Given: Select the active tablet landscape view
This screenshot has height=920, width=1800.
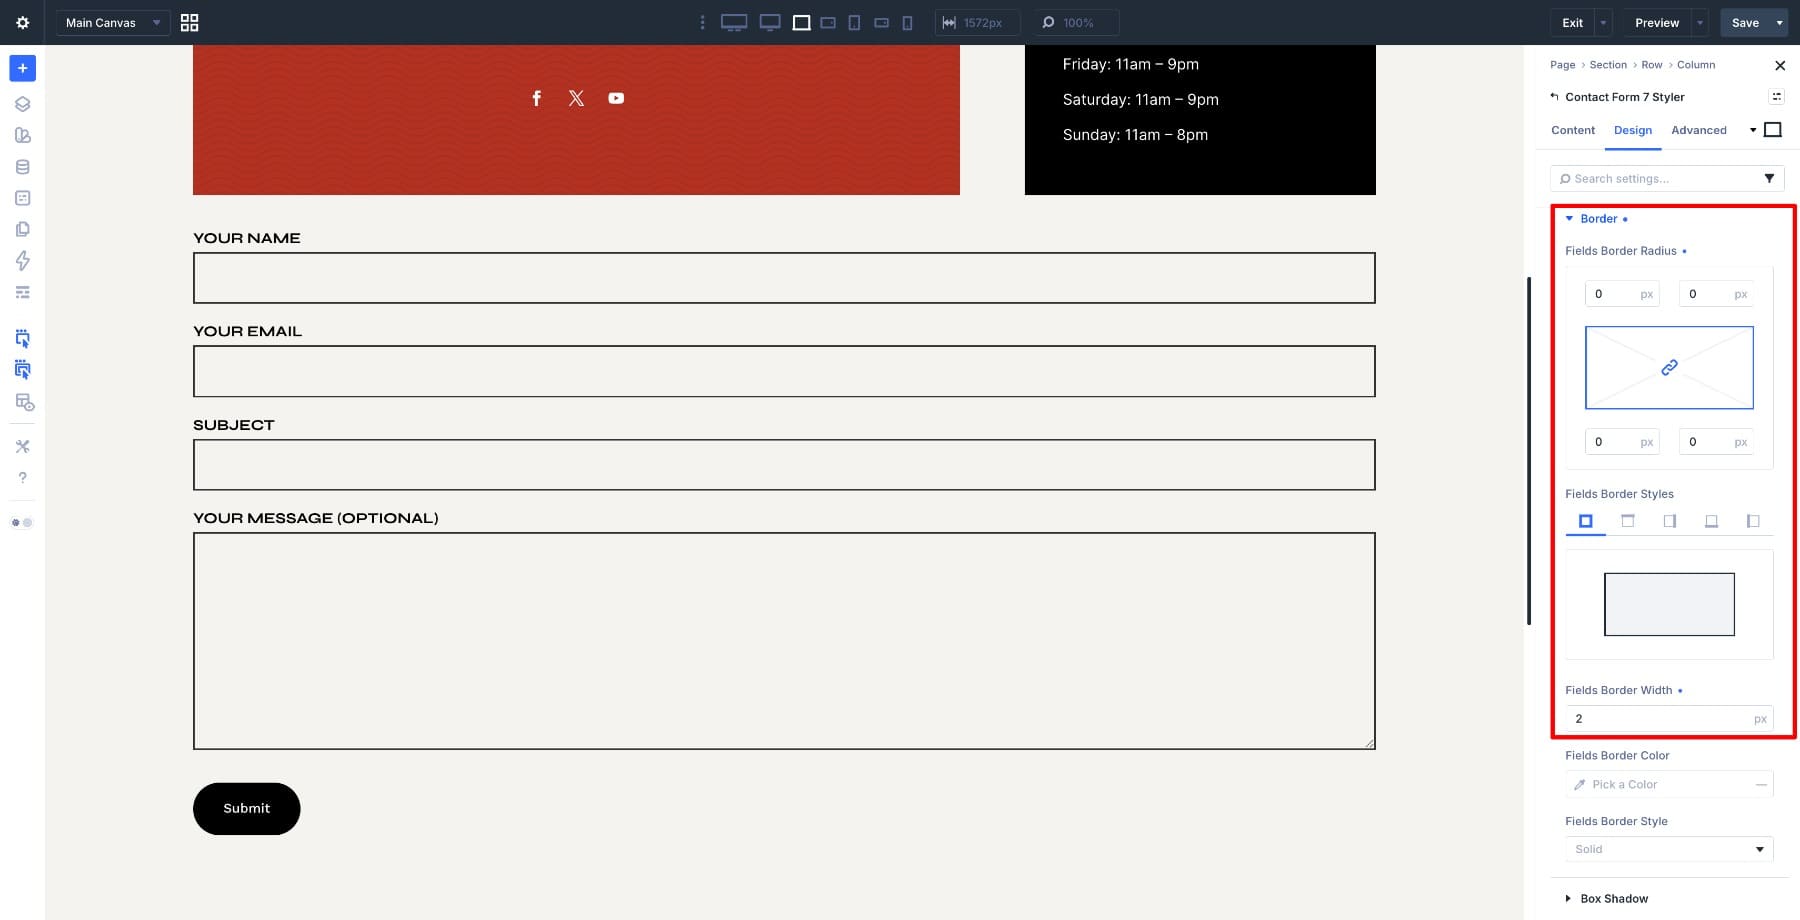Looking at the screenshot, I should point(801,22).
